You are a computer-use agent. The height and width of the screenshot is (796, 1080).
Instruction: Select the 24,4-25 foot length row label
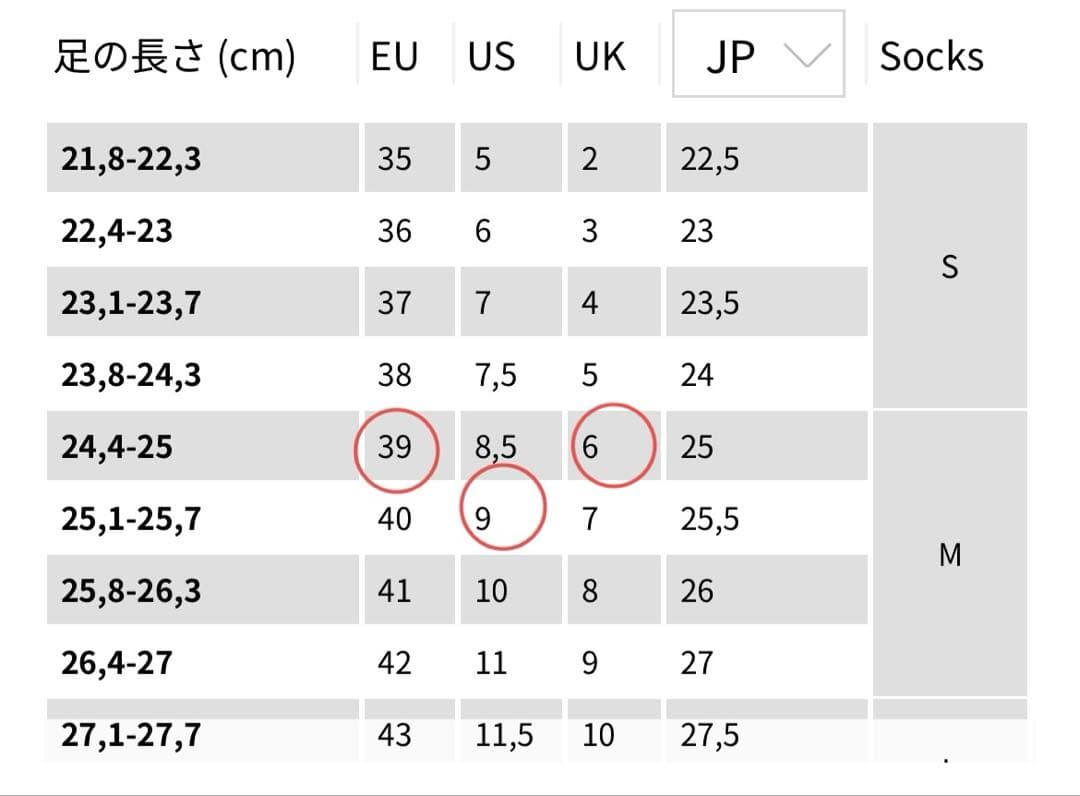pyautogui.click(x=117, y=446)
